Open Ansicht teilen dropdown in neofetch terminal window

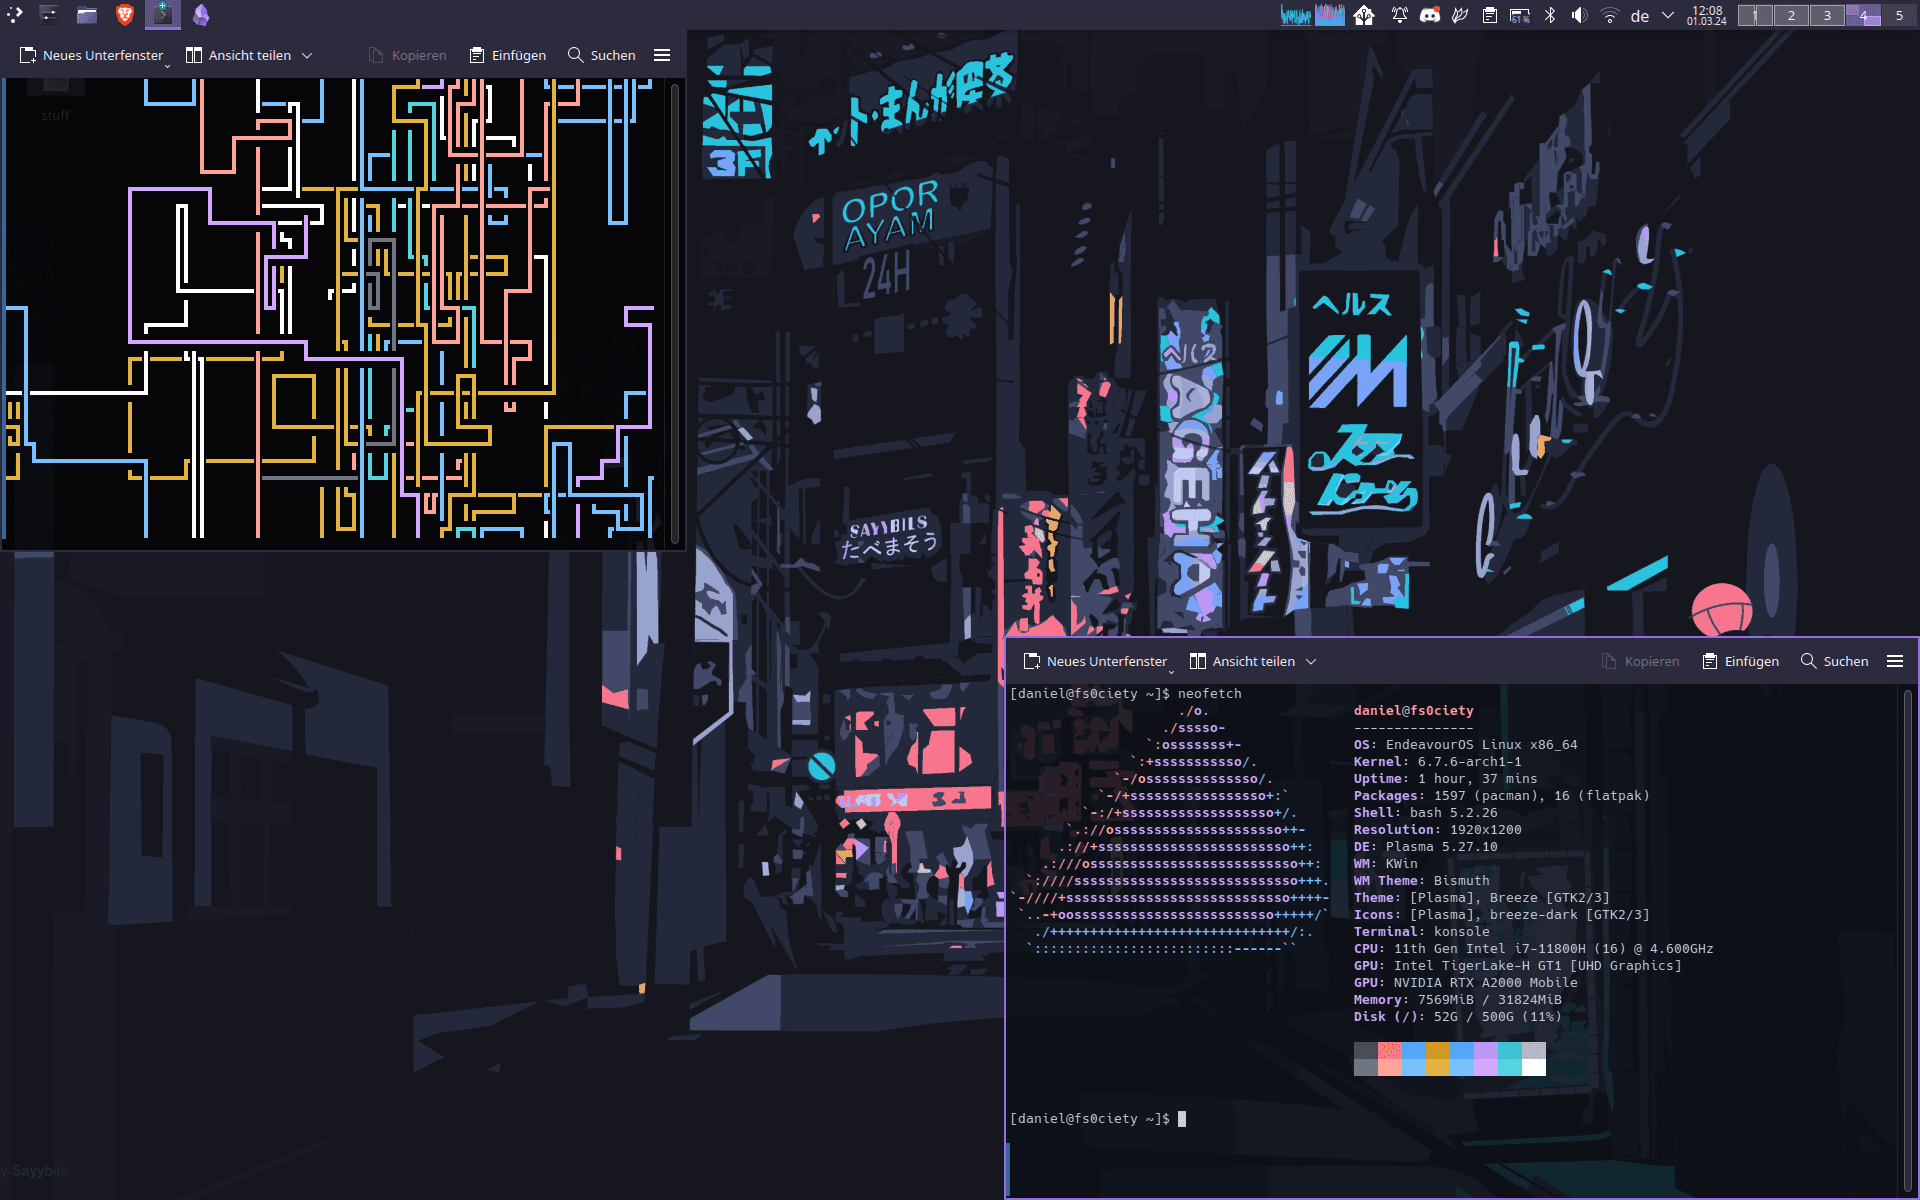pos(1253,661)
